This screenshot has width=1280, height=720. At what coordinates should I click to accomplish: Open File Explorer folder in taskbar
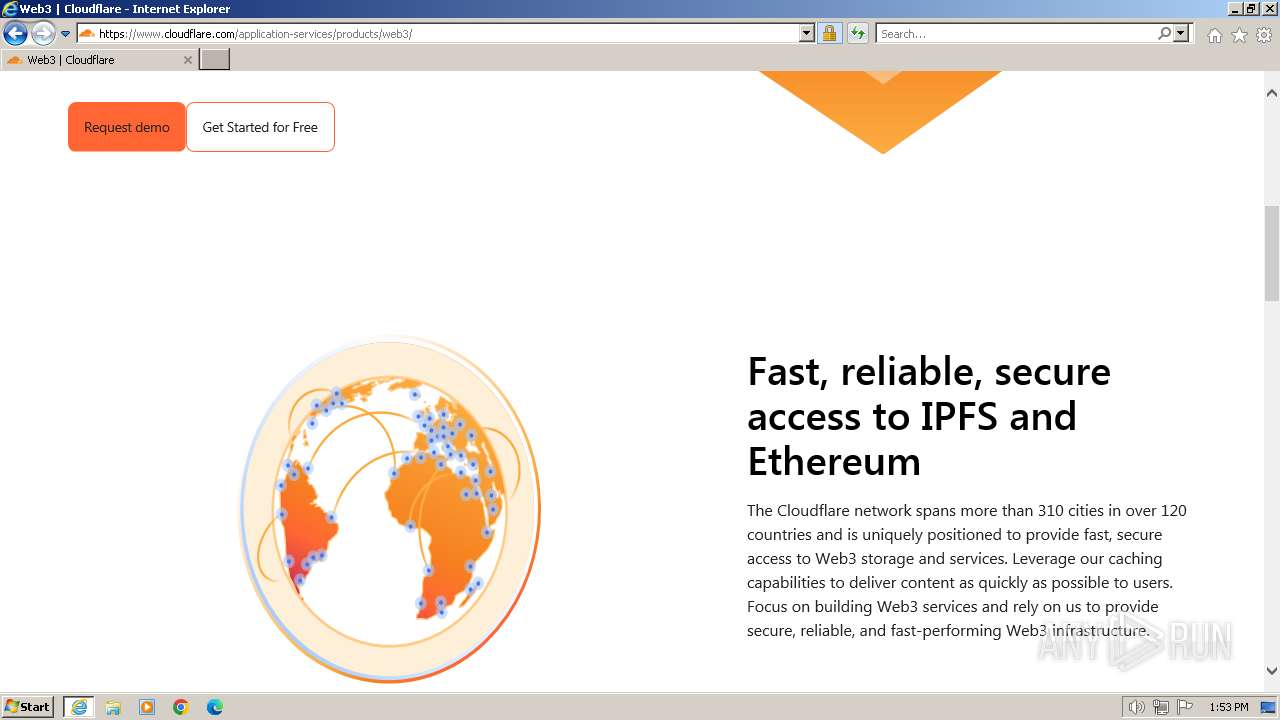point(113,707)
